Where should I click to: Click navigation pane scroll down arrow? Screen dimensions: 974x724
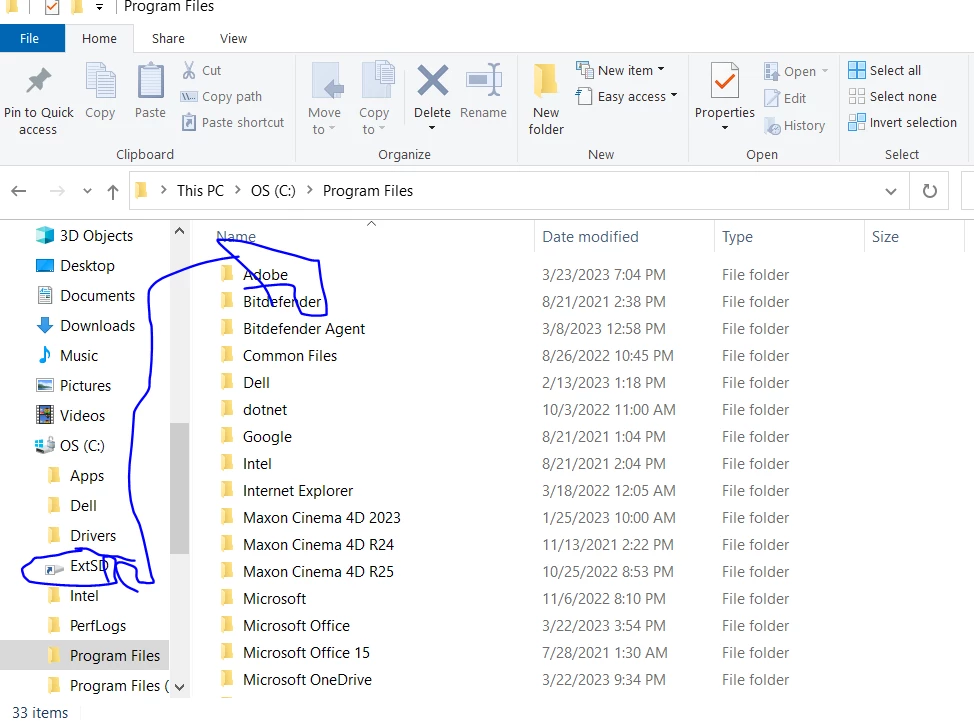point(180,687)
